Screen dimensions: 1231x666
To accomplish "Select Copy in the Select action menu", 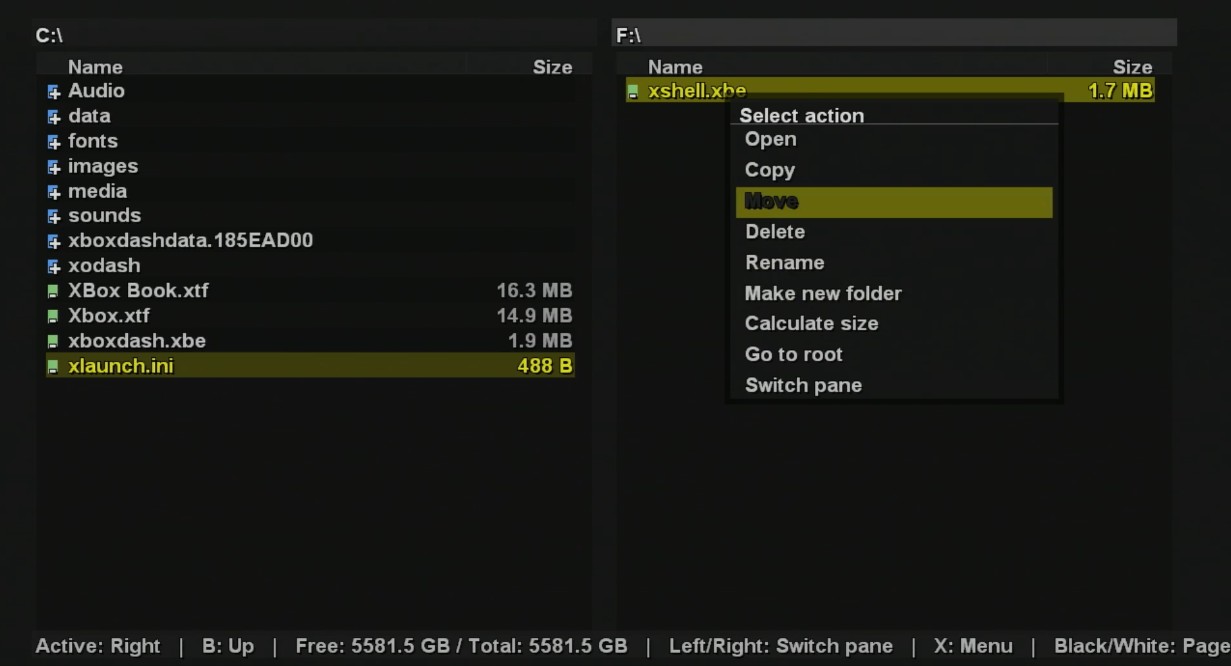I will [770, 170].
